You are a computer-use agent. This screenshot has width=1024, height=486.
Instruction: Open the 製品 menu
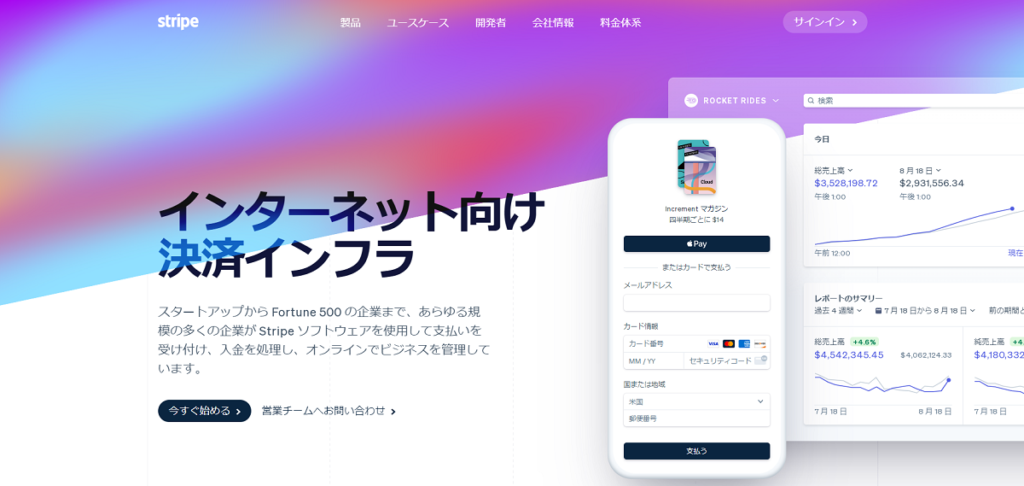tap(350, 22)
